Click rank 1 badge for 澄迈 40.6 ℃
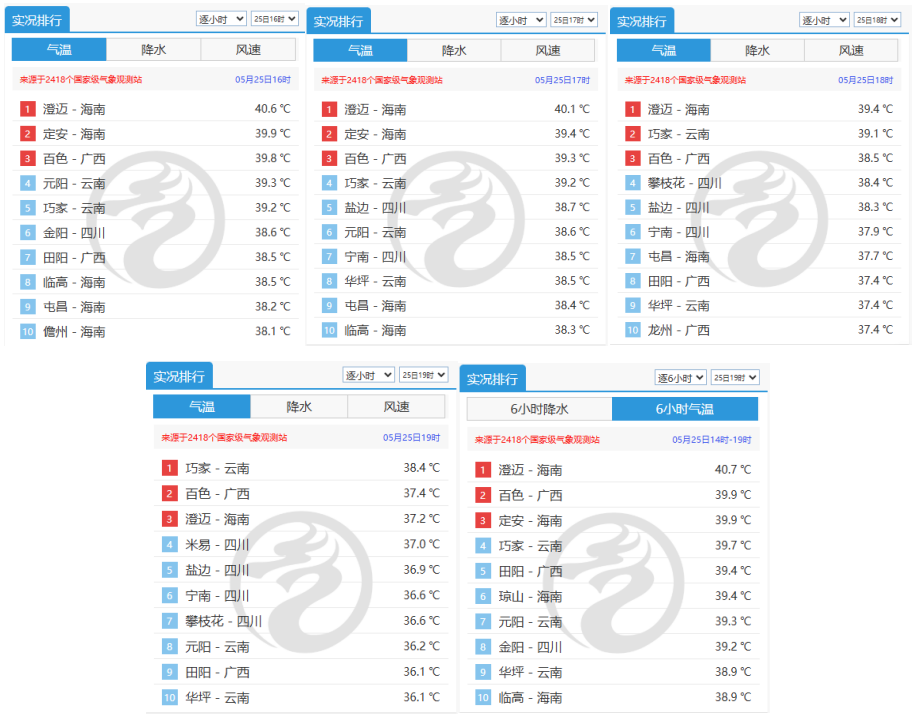The height and width of the screenshot is (720, 915). [x=27, y=109]
